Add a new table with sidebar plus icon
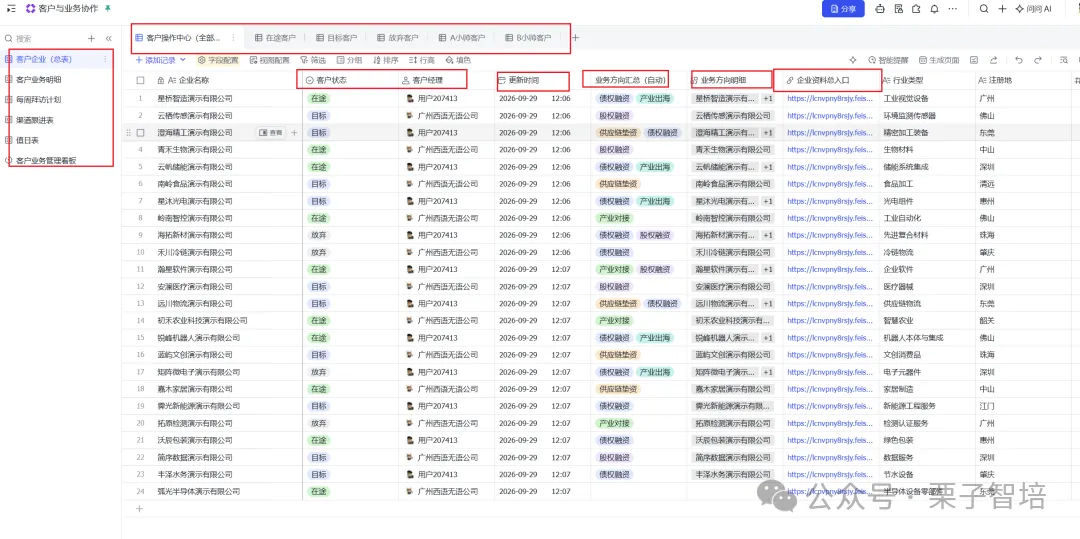This screenshot has height=539, width=1080. (x=92, y=39)
